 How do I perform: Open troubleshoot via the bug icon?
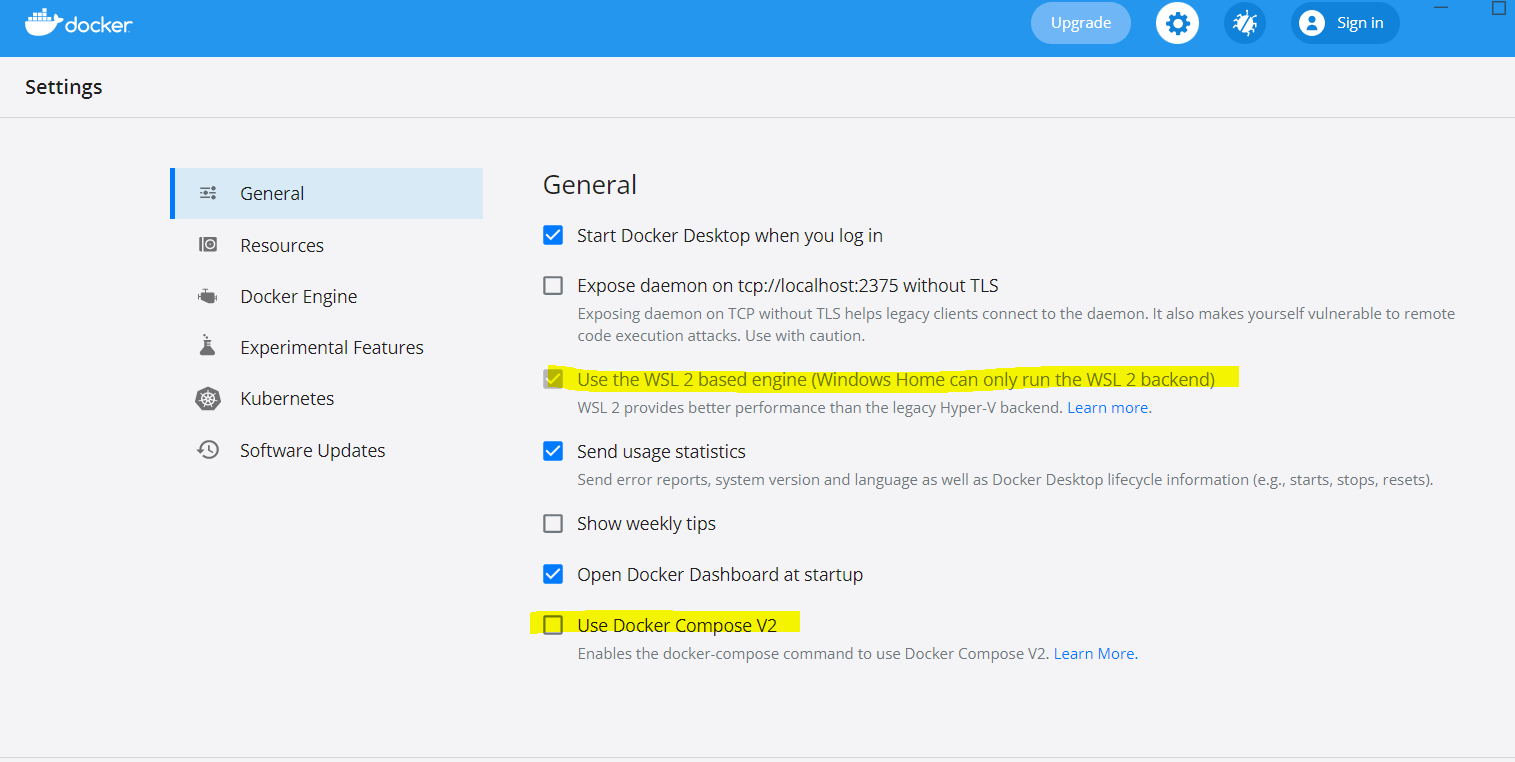(x=1245, y=23)
